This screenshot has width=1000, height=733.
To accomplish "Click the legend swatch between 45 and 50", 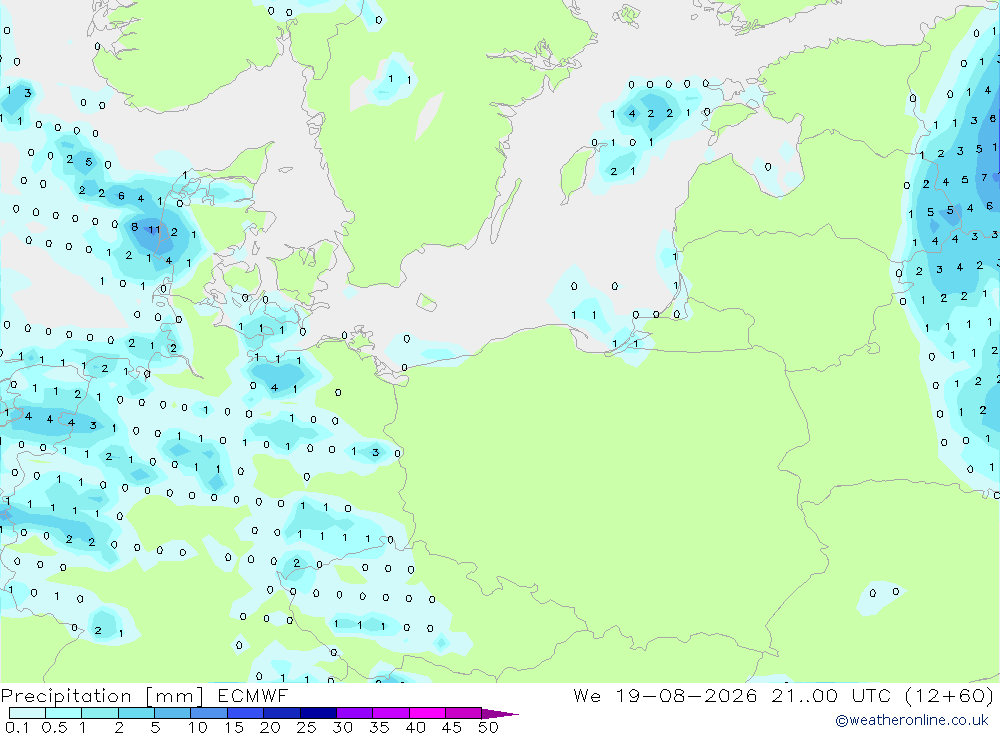I will point(463,713).
